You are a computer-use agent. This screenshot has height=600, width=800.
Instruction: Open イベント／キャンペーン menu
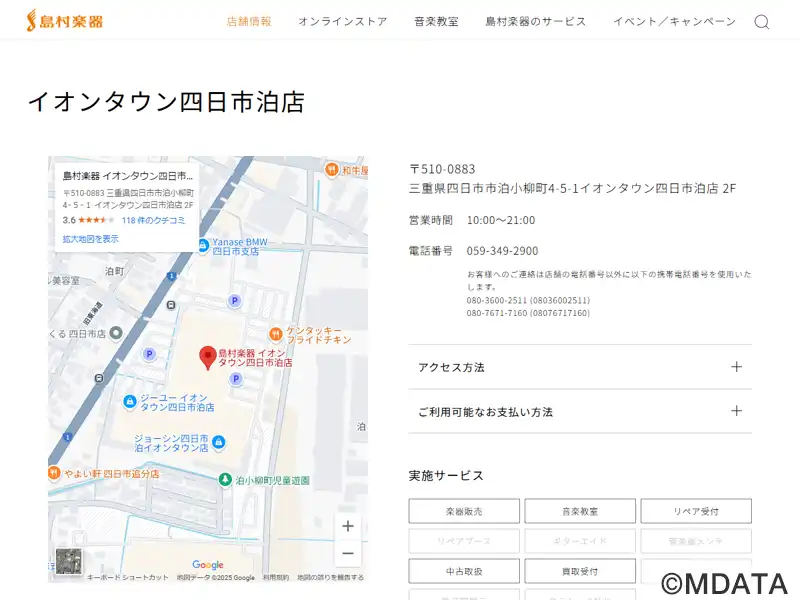tap(674, 21)
